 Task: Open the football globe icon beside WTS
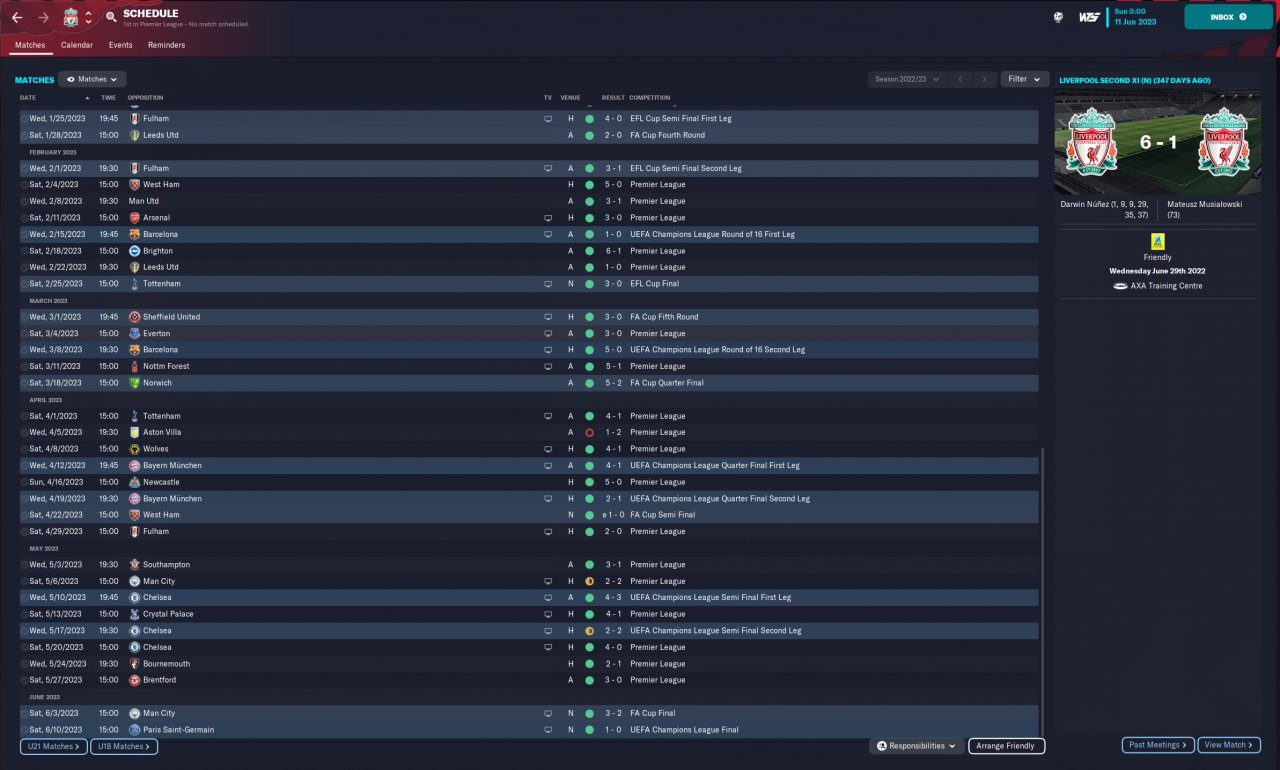pos(1058,17)
